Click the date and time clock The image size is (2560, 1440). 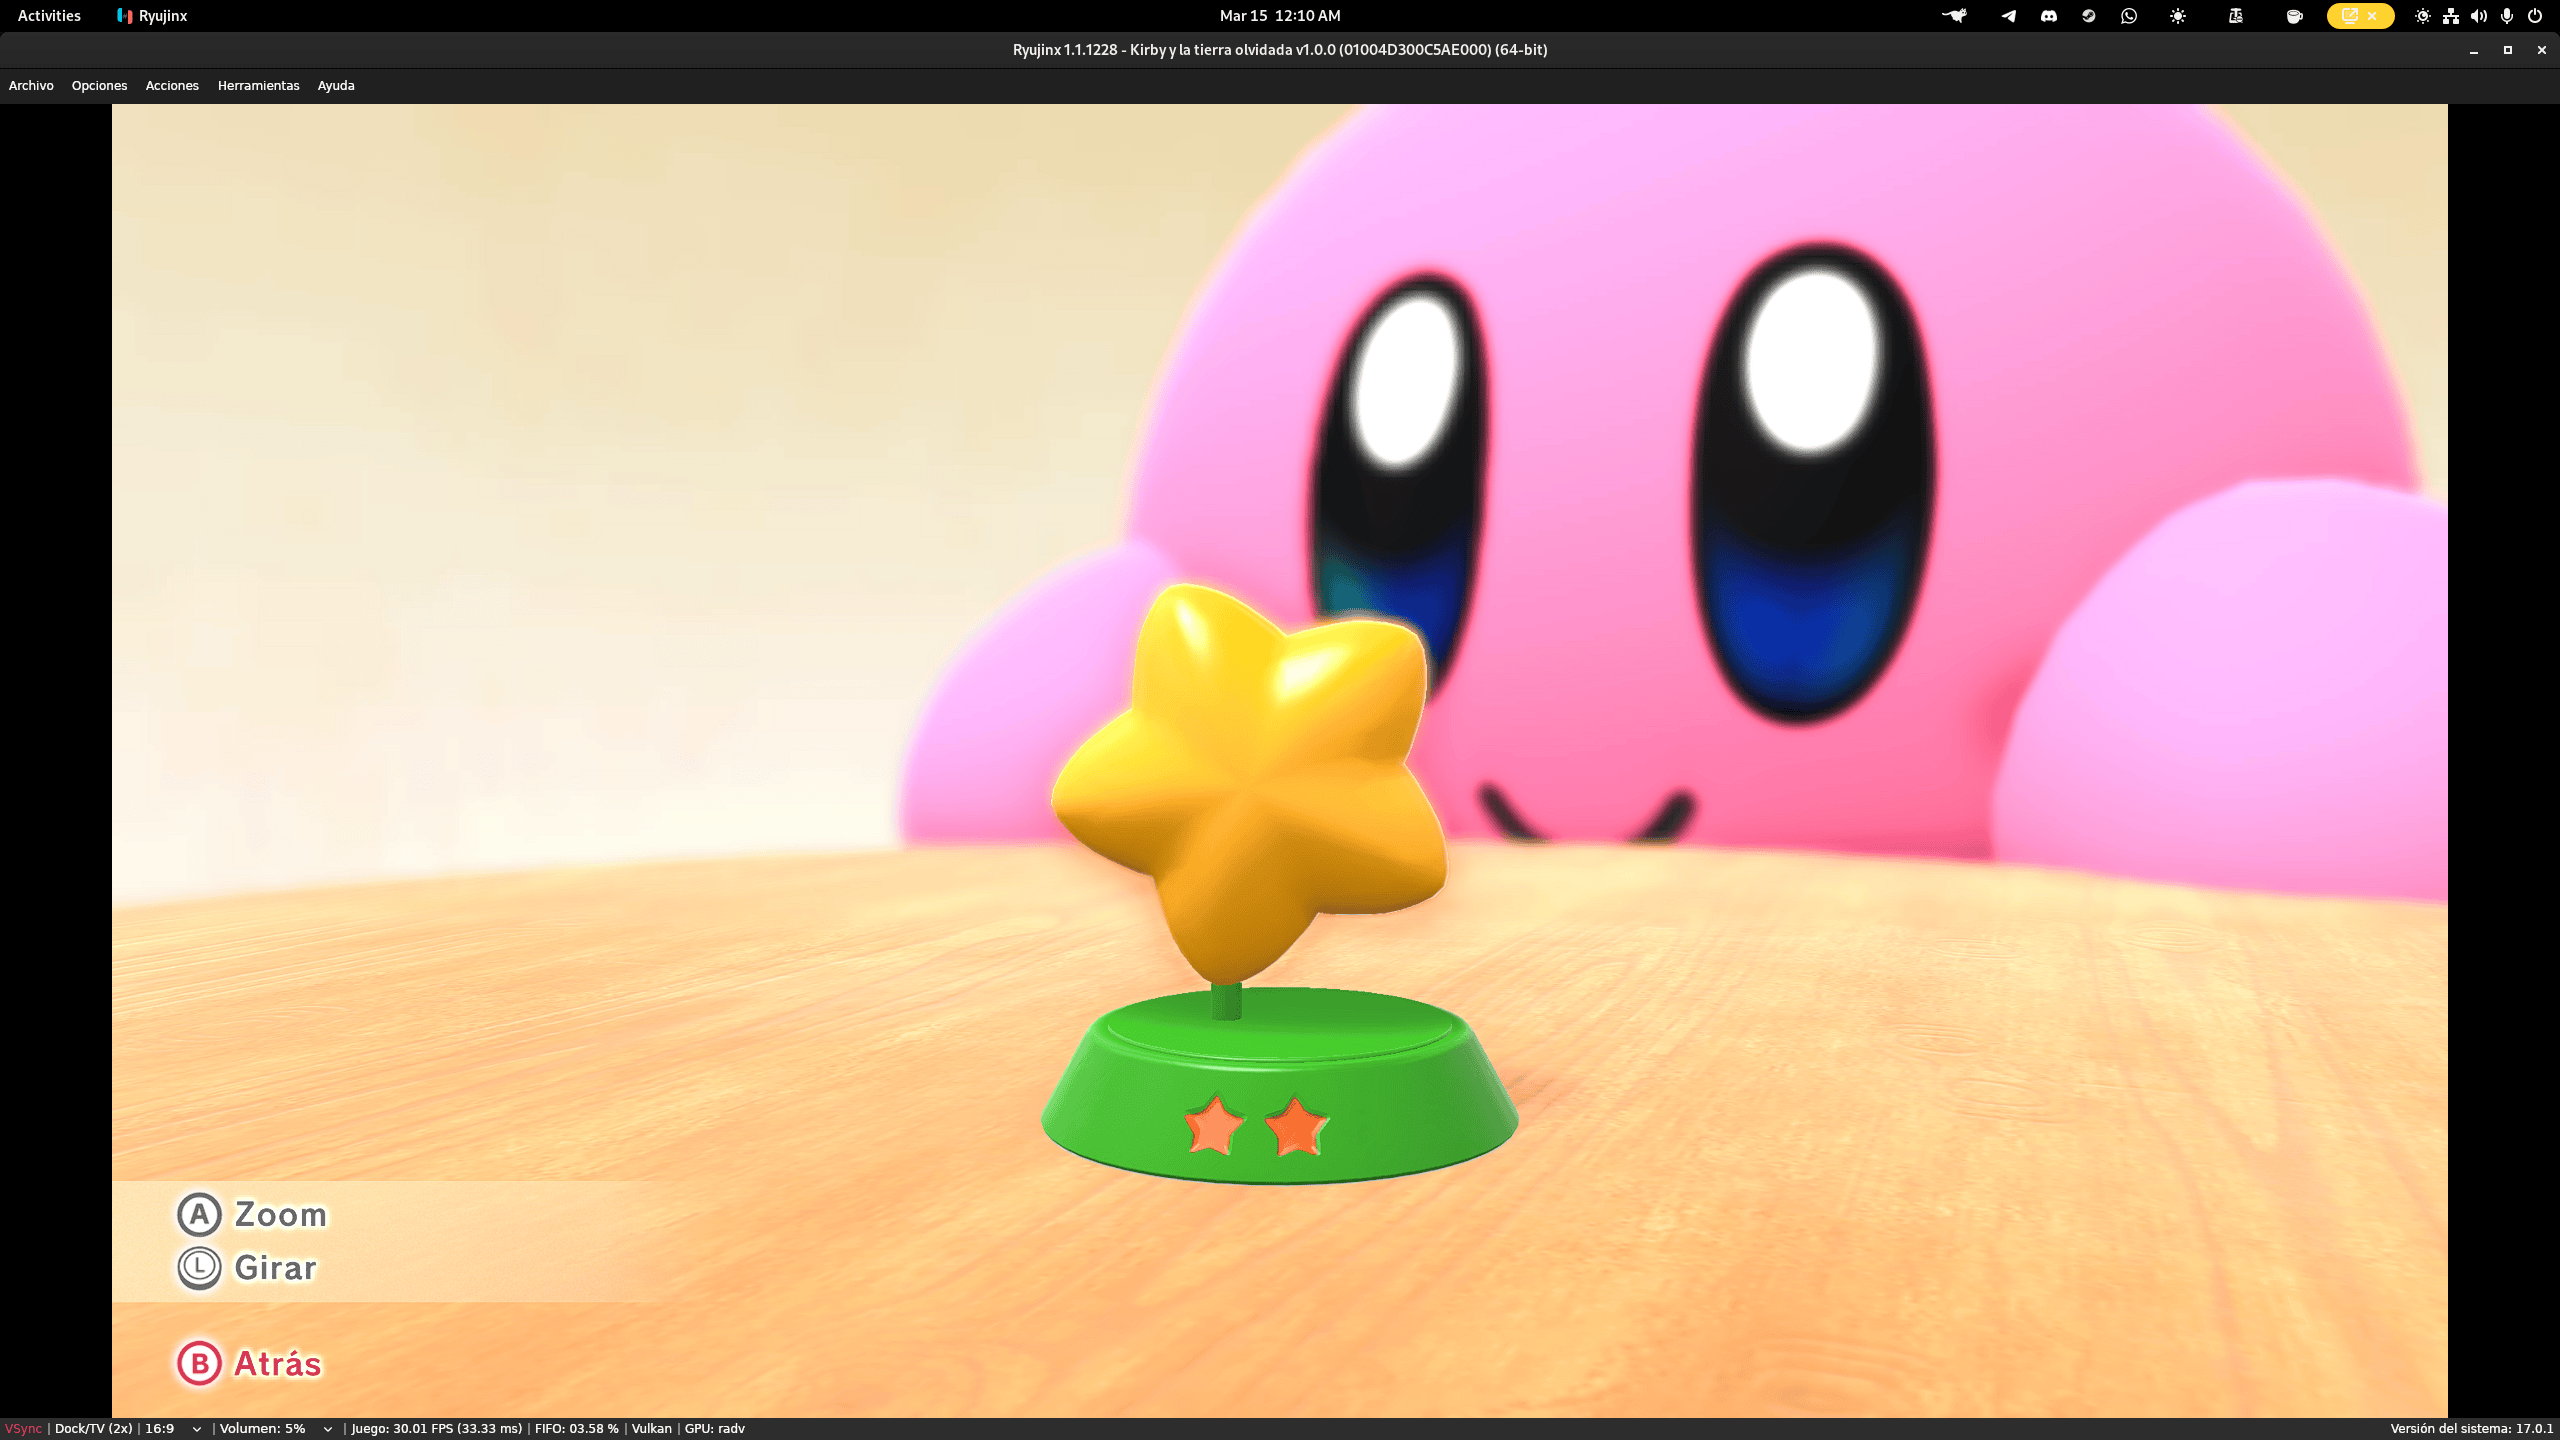(x=1279, y=16)
